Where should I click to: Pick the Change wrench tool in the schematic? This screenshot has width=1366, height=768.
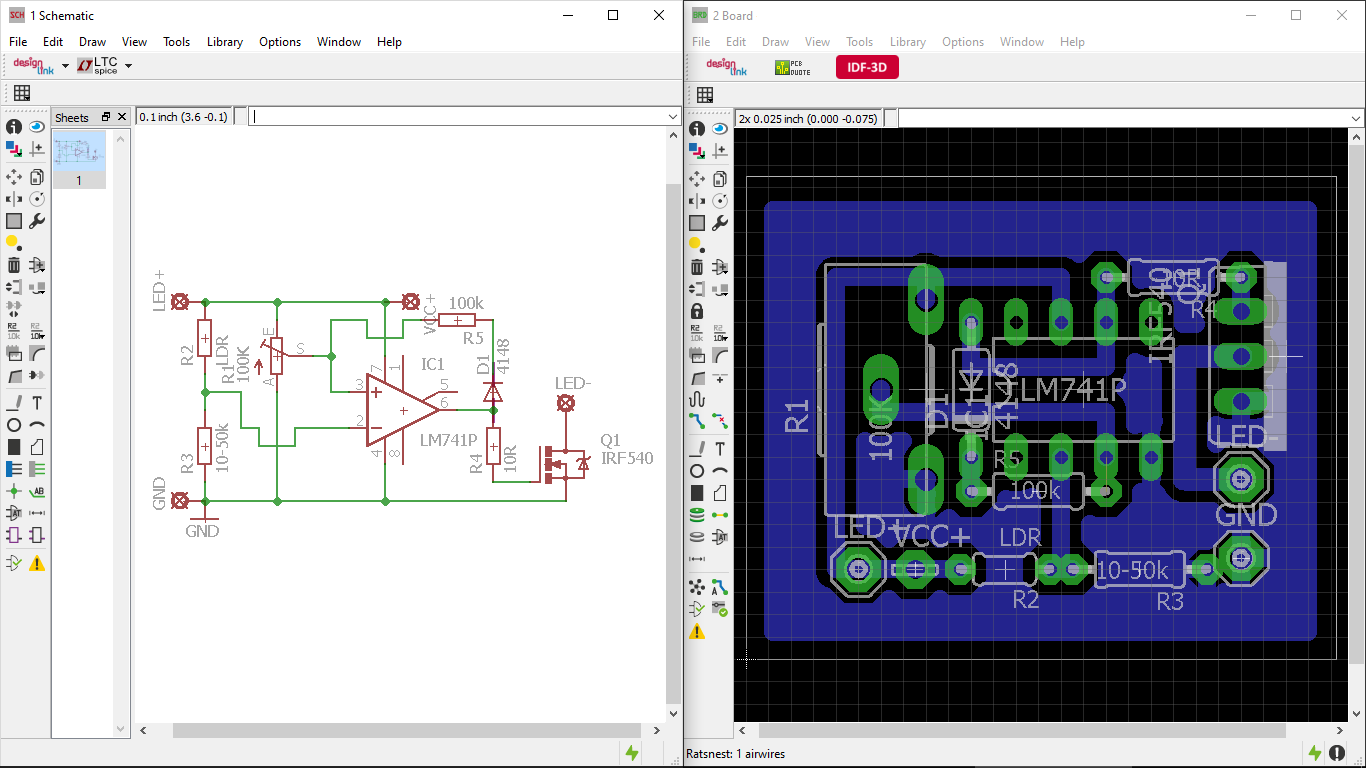(x=37, y=221)
